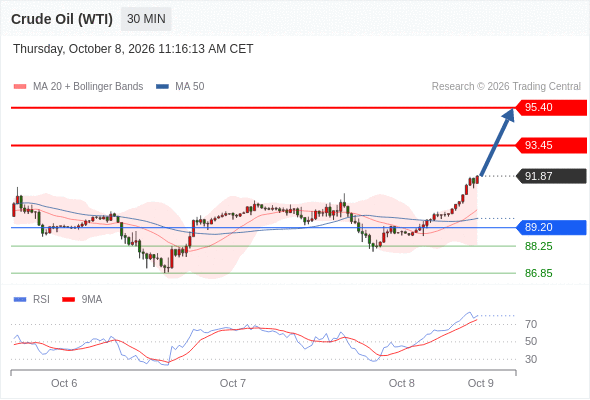Image resolution: width=590 pixels, height=400 pixels.
Task: Click the 30 MIN timeframe badge
Action: [146, 19]
